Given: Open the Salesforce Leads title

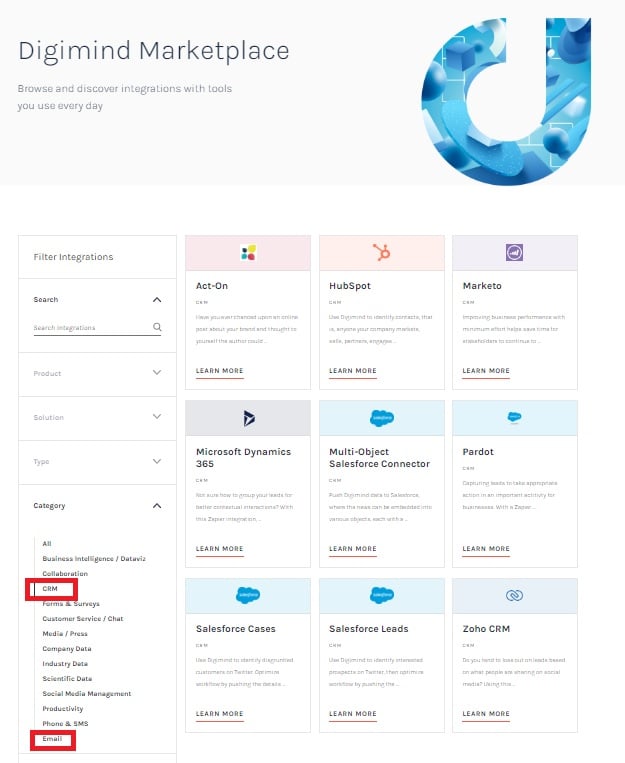Looking at the screenshot, I should (368, 629).
